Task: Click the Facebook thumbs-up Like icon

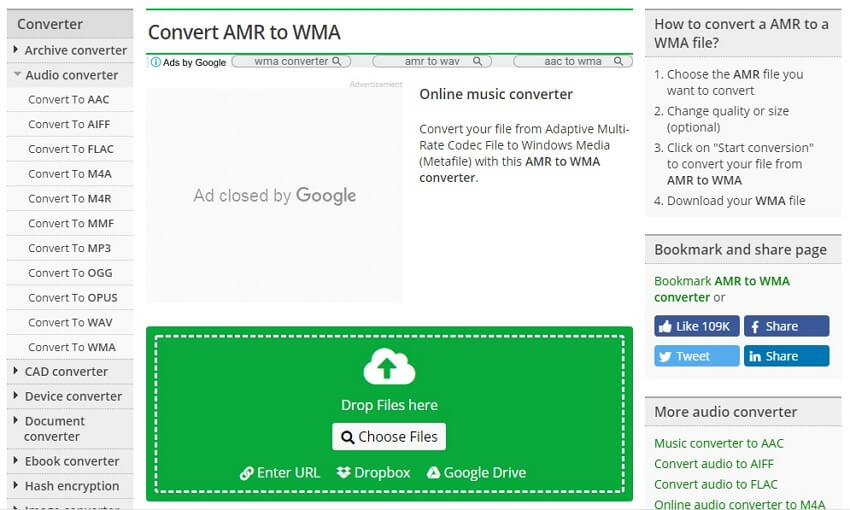Action: (665, 326)
